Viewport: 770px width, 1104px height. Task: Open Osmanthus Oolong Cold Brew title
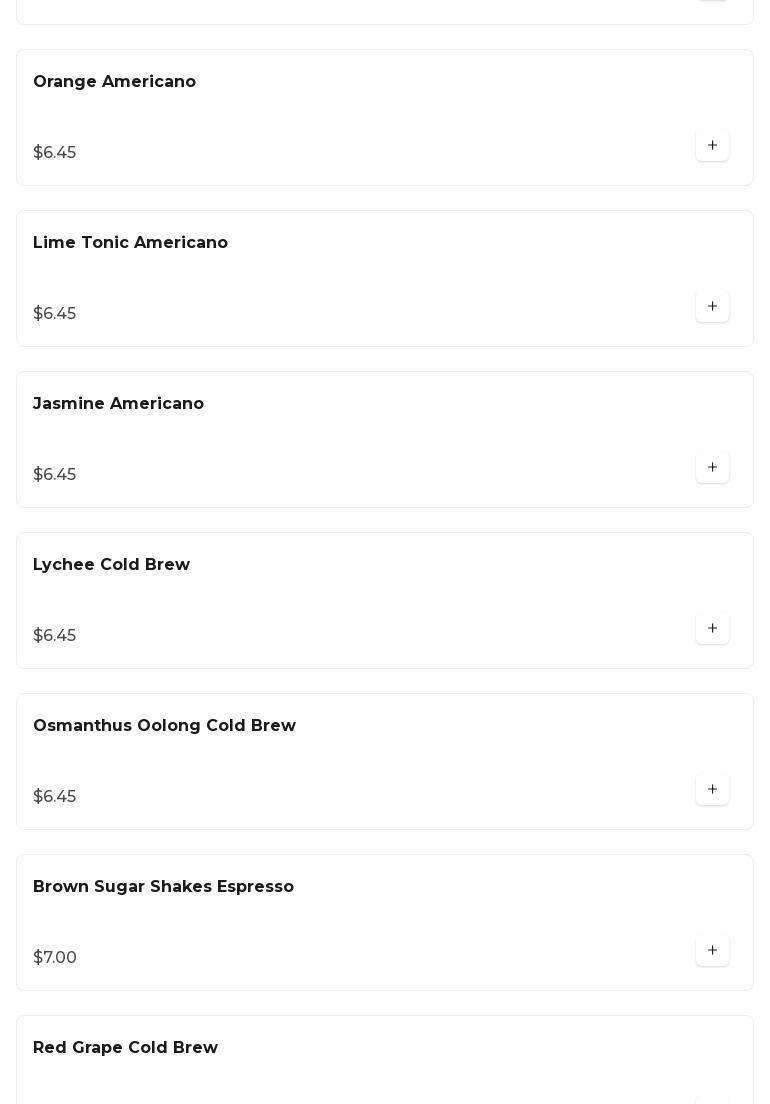click(164, 725)
